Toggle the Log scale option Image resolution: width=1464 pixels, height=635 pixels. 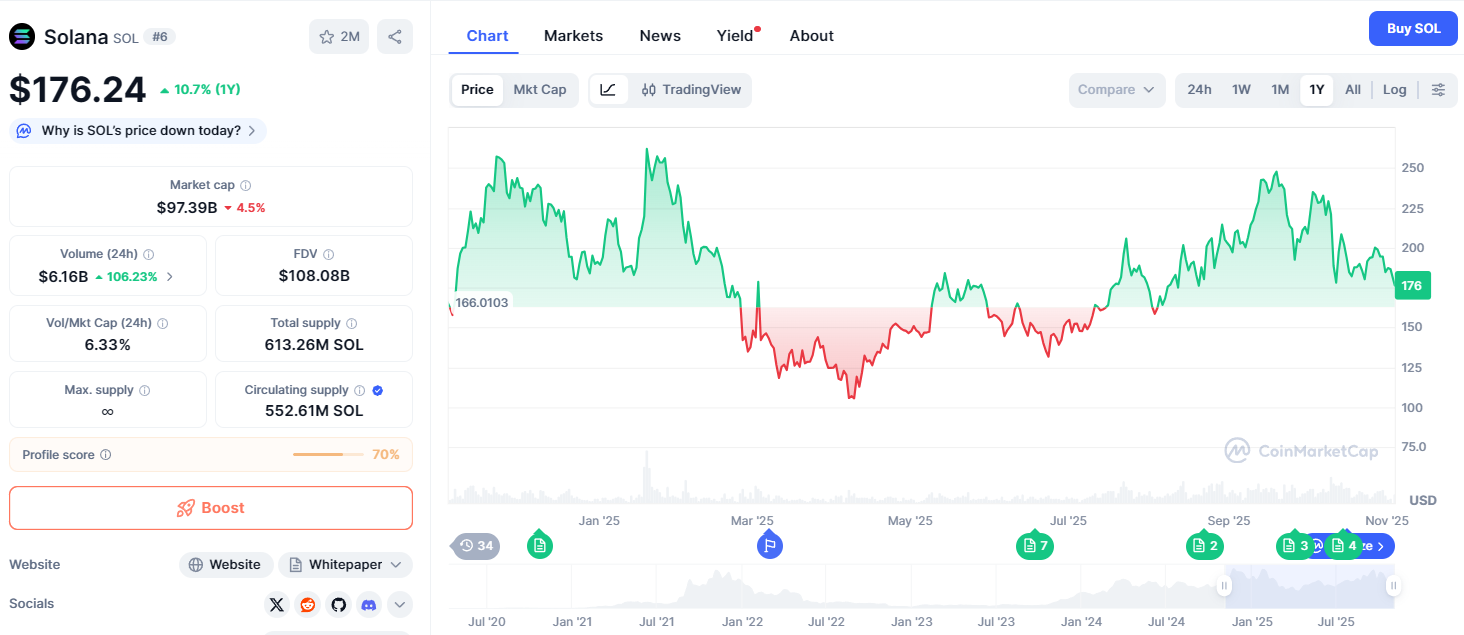point(1395,90)
